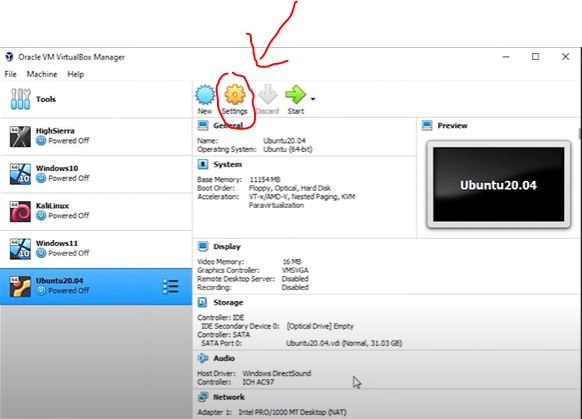Click the Base Memory value 11154 MB
This screenshot has width=582, height=419.
pos(265,180)
